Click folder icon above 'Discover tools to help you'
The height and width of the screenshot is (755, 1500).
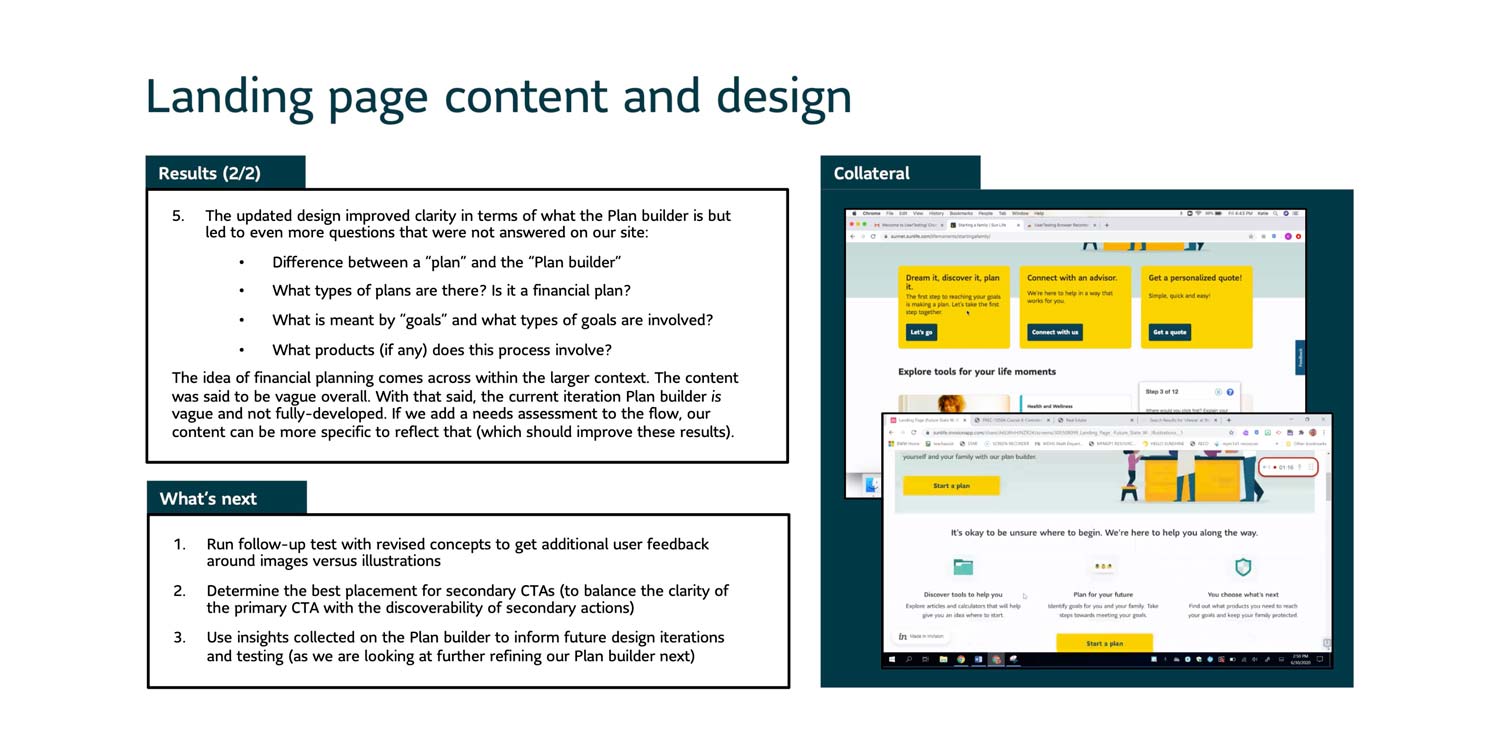point(963,567)
